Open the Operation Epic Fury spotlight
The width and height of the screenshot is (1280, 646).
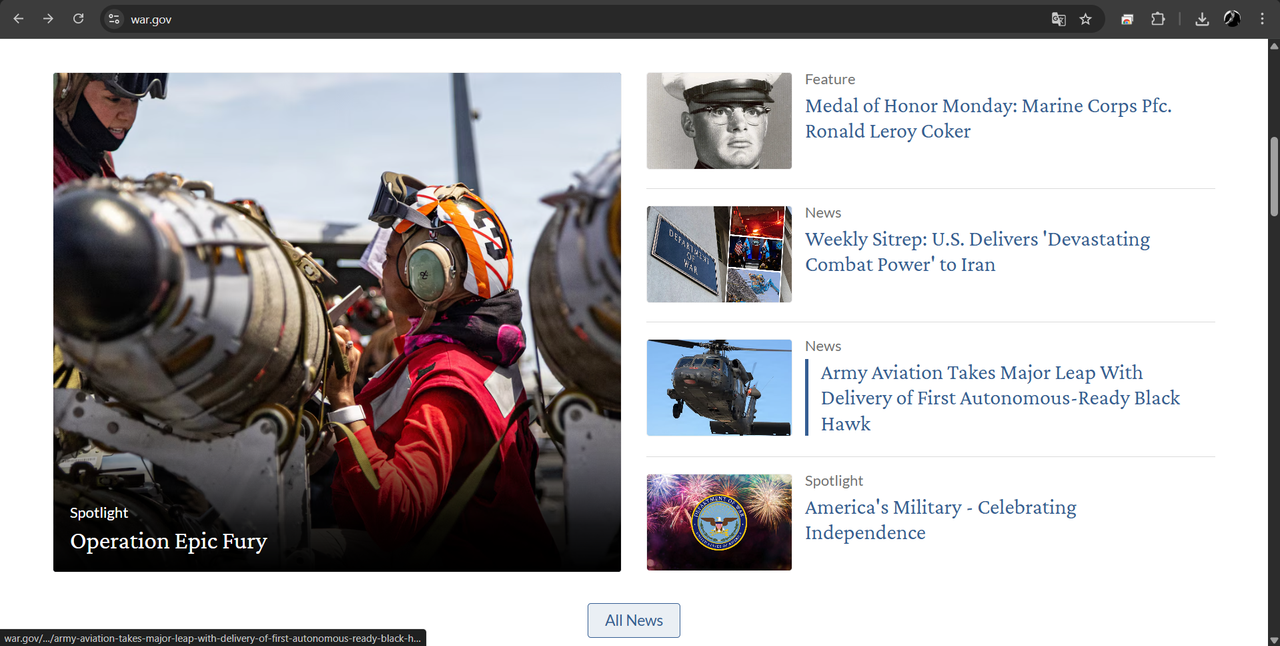tap(168, 542)
